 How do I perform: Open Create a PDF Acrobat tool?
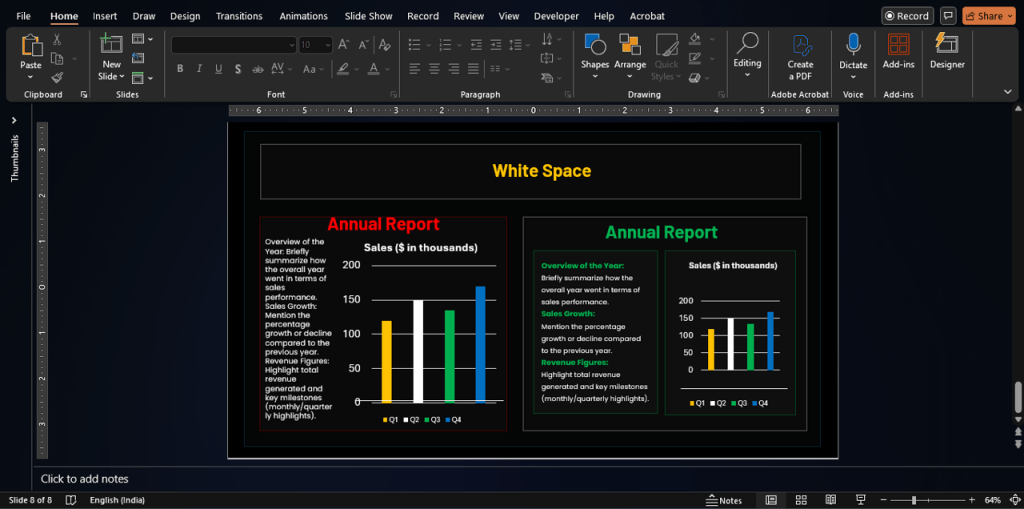point(800,57)
